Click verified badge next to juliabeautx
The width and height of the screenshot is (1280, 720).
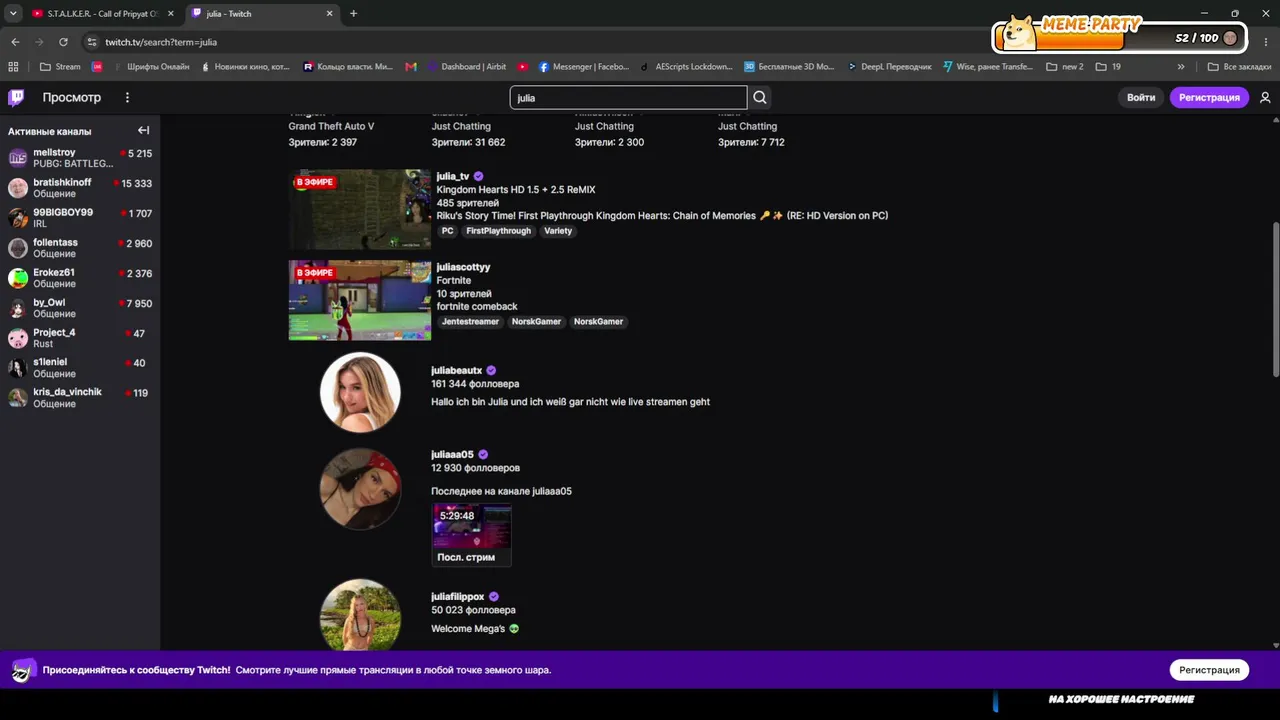(491, 371)
